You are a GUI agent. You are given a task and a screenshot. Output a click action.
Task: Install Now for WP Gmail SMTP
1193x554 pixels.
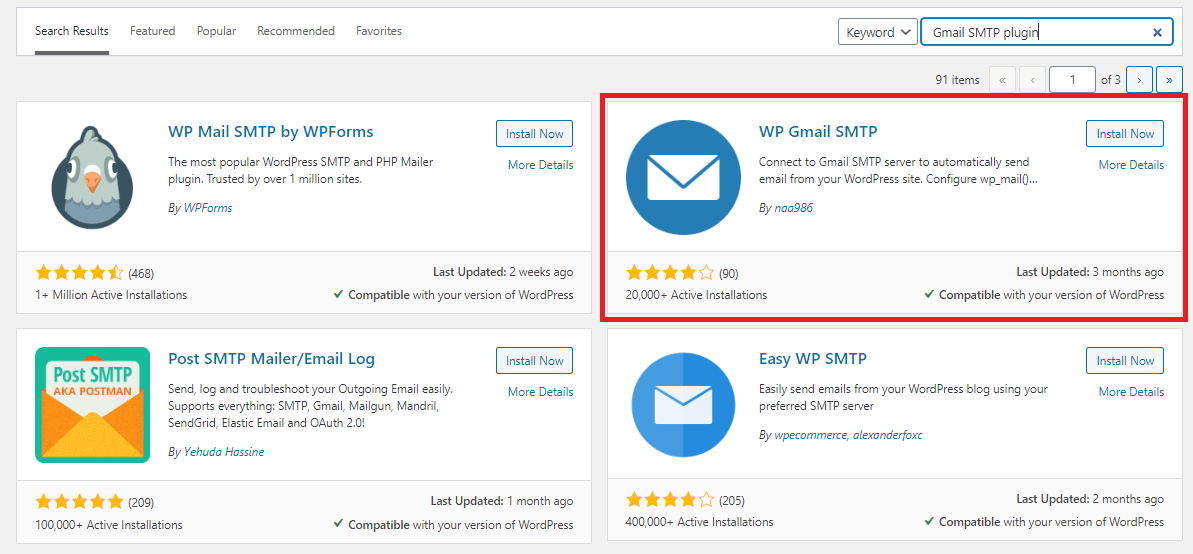[x=1125, y=133]
